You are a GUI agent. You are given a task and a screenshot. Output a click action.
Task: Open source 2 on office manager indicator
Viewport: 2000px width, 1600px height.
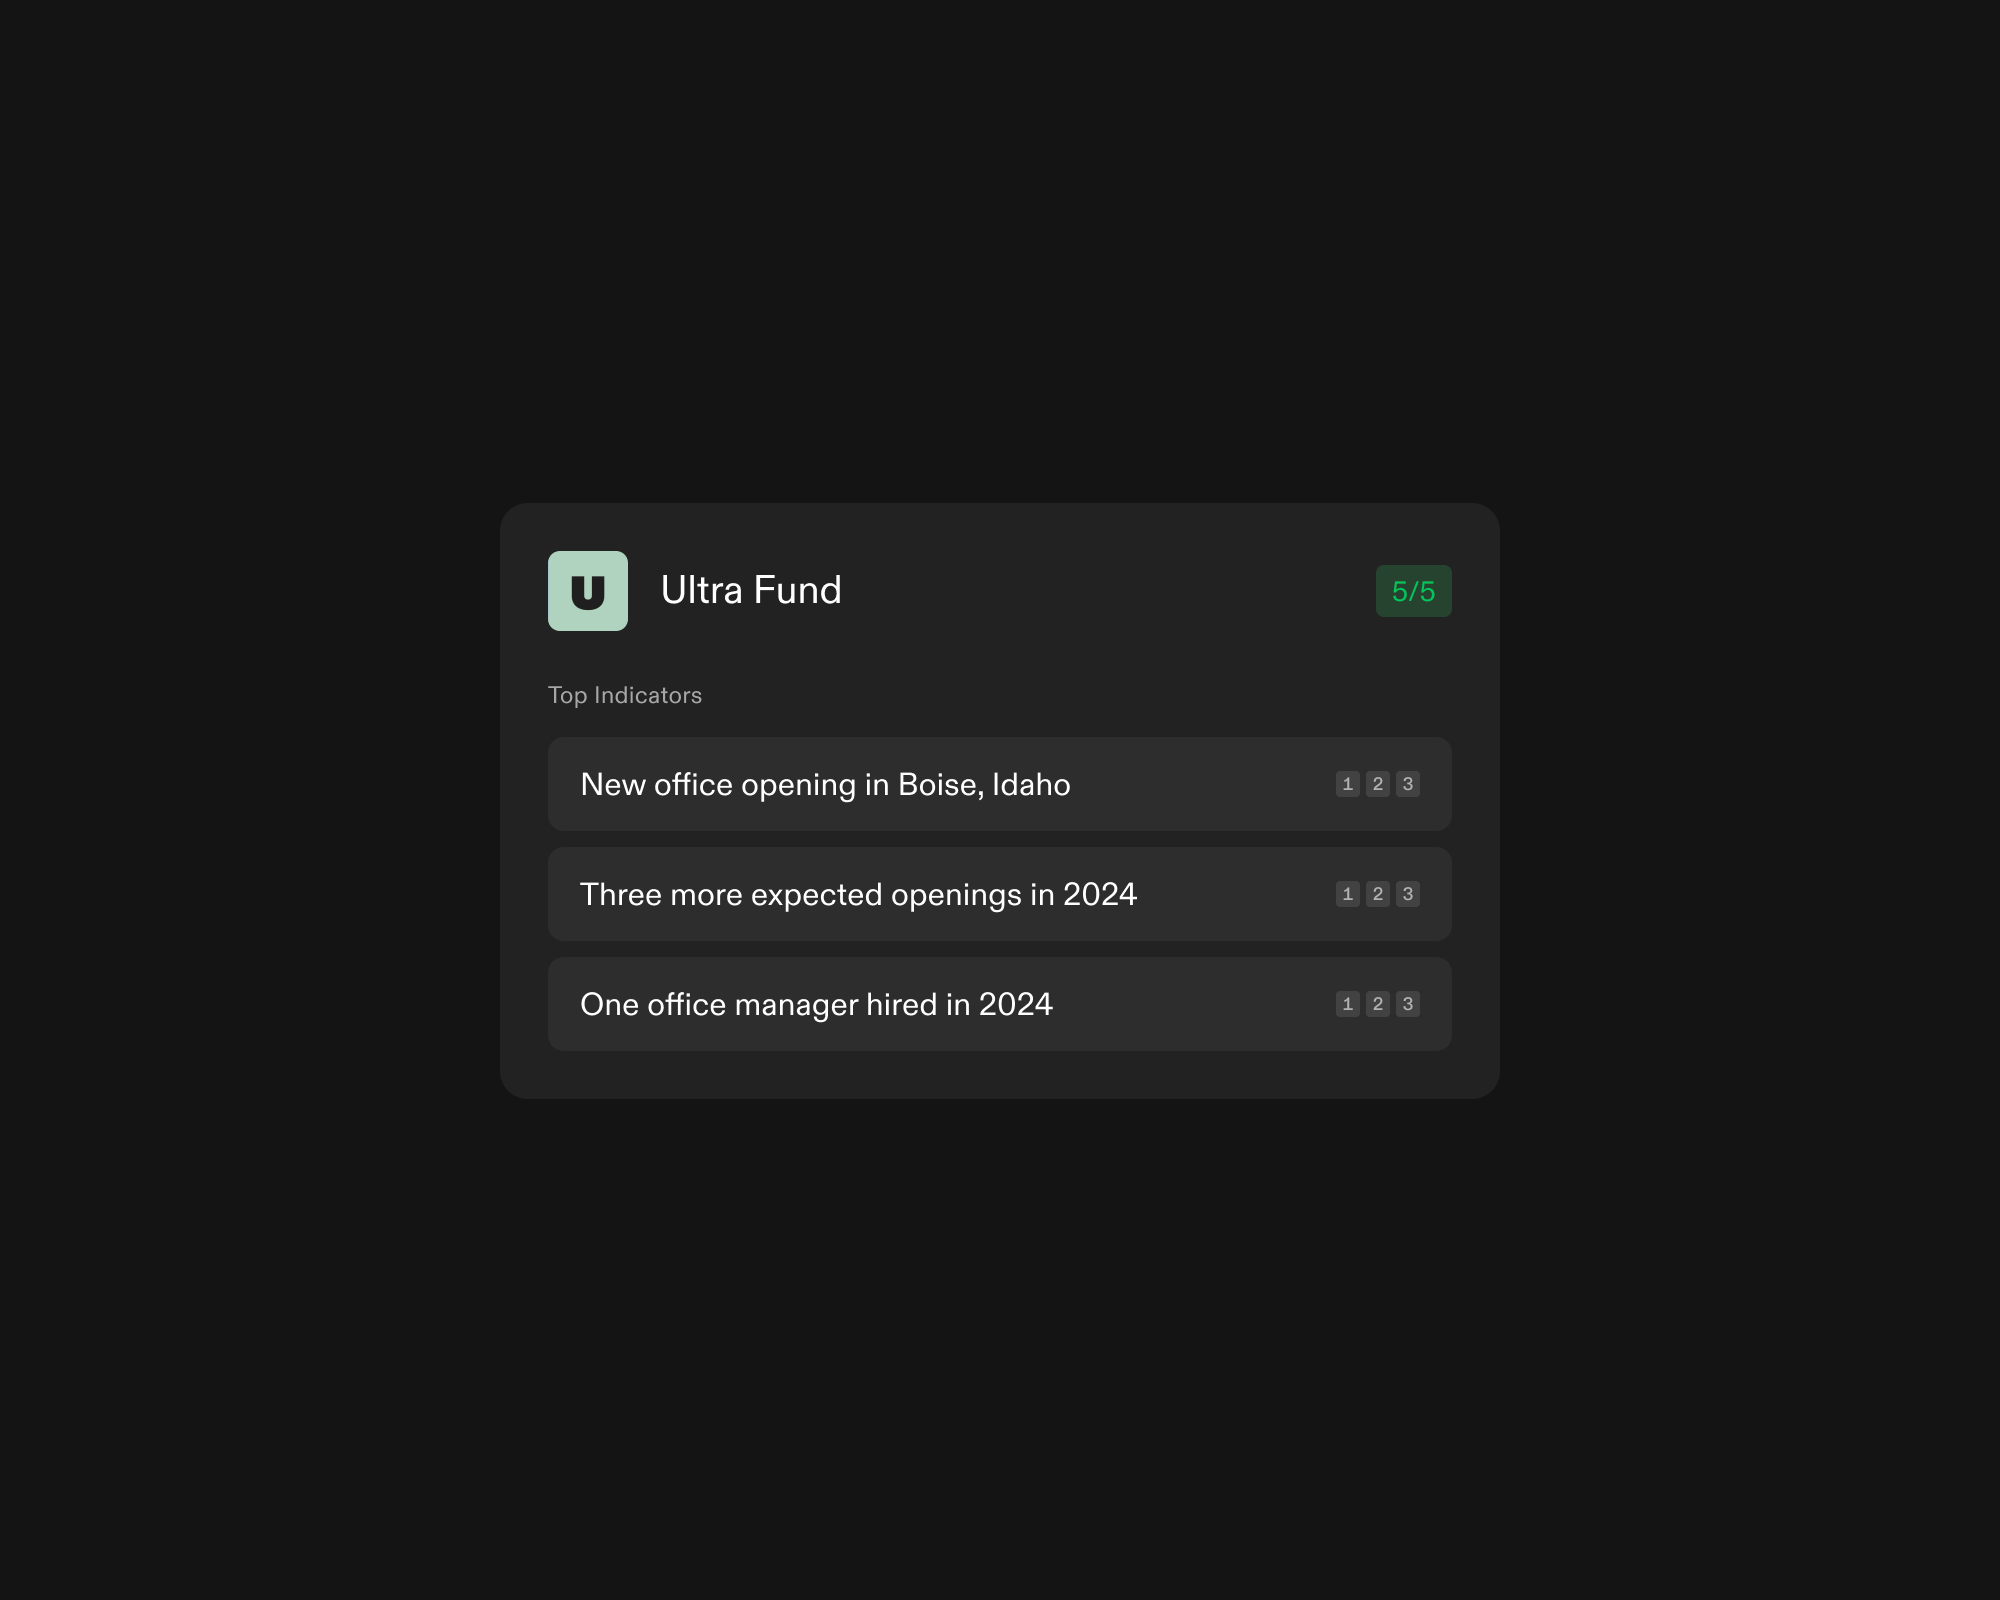click(1377, 1004)
